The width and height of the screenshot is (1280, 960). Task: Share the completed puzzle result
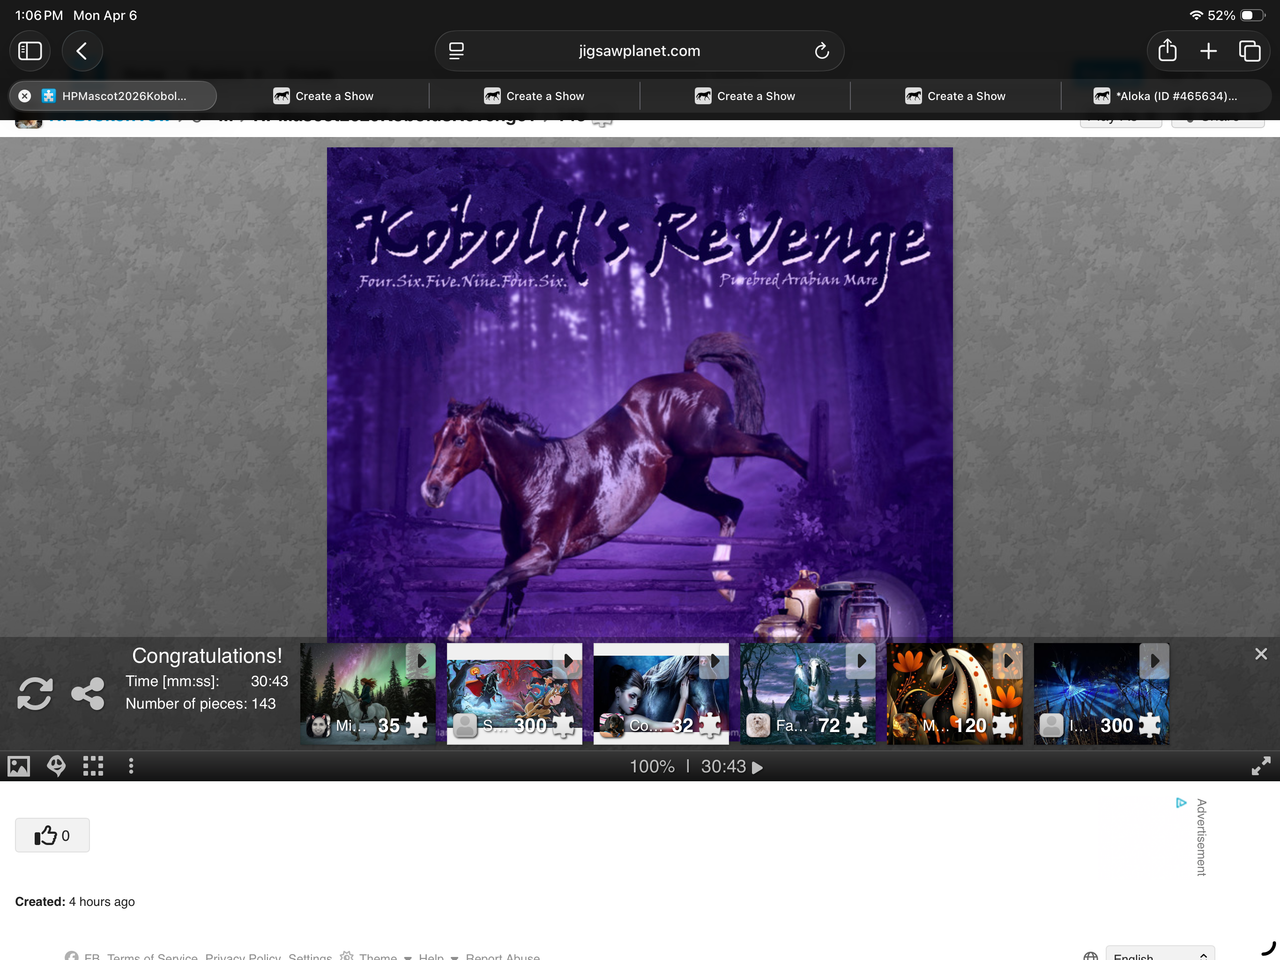pos(88,694)
